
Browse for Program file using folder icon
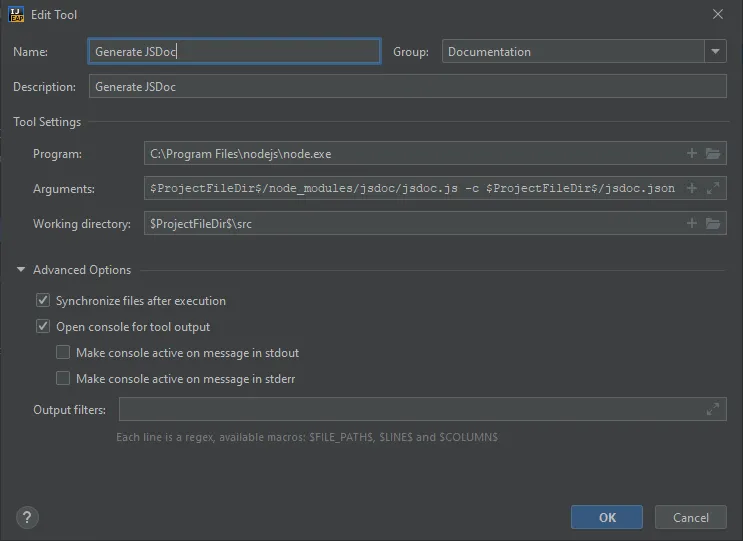click(x=713, y=153)
